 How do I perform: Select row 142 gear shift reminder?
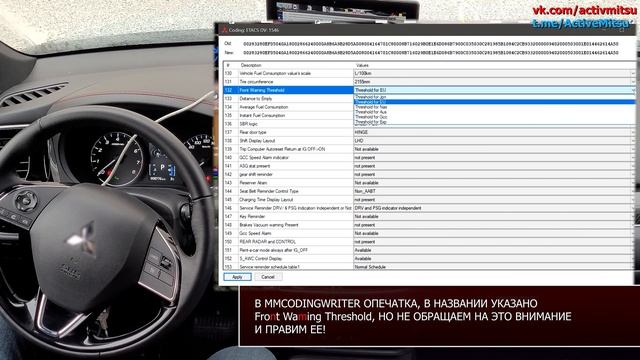[x=288, y=175]
